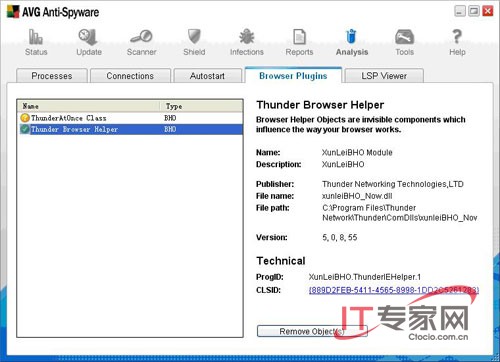Select the ThunderAtOnce Class row
This screenshot has width=500, height=362.
pyautogui.click(x=130, y=118)
